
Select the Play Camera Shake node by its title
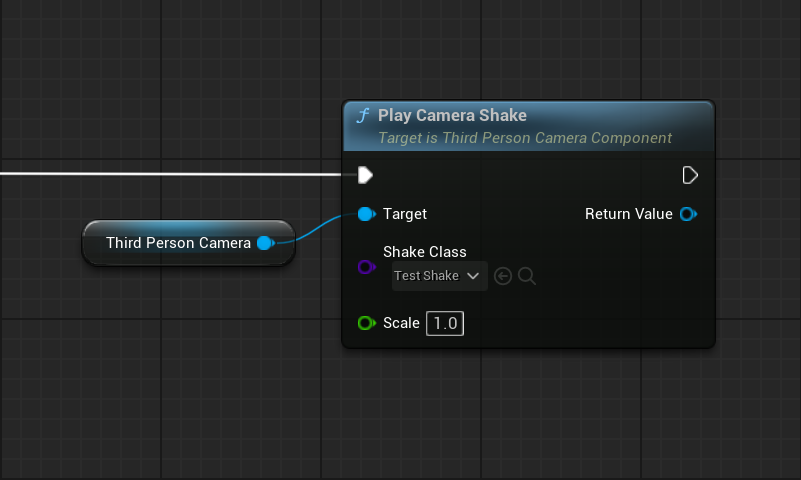pos(452,116)
